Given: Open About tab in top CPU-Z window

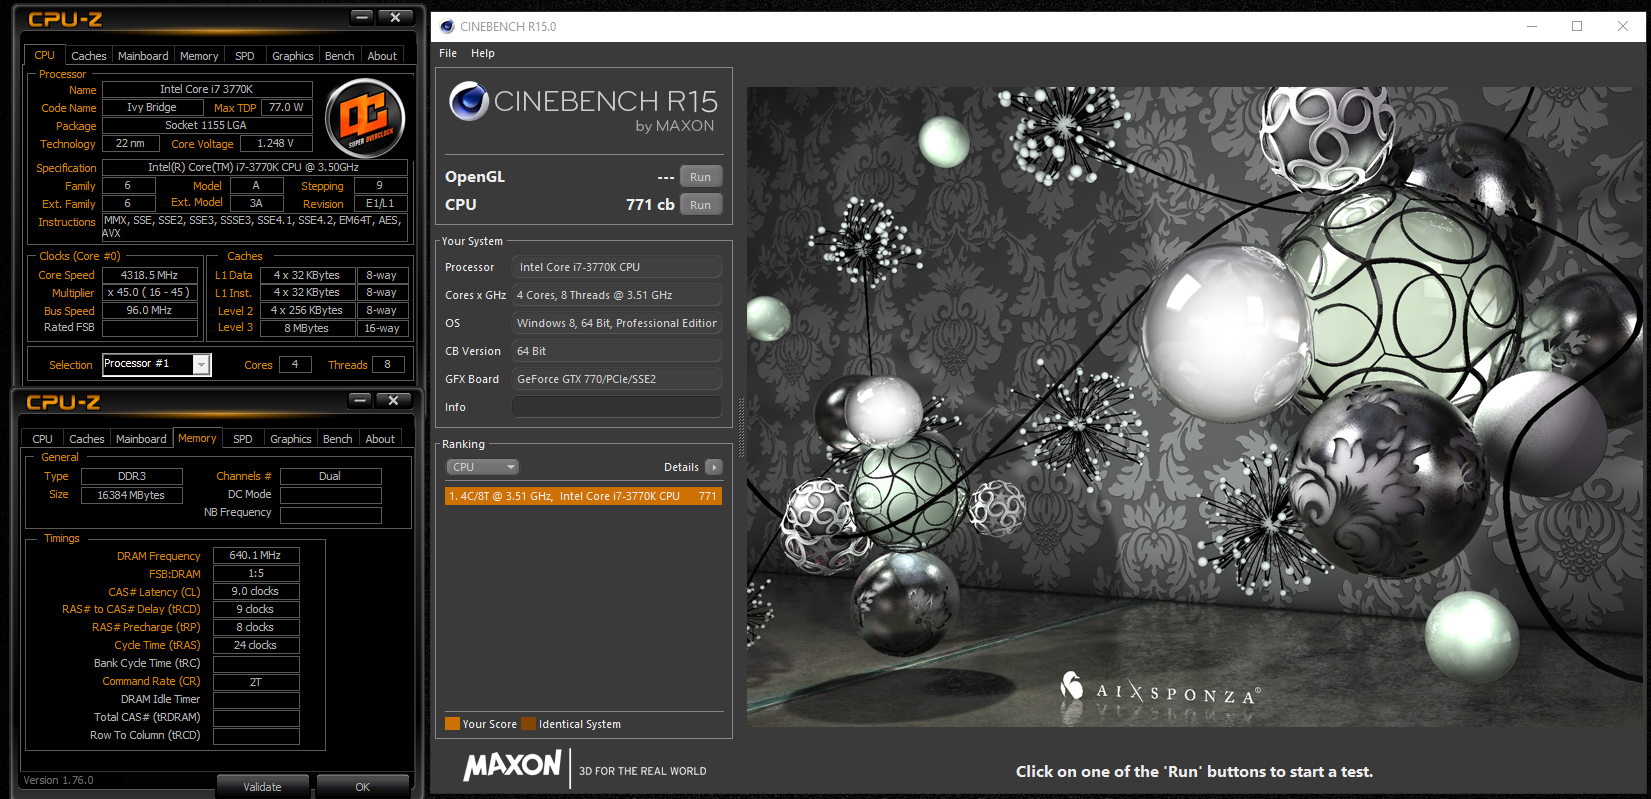Looking at the screenshot, I should [382, 56].
